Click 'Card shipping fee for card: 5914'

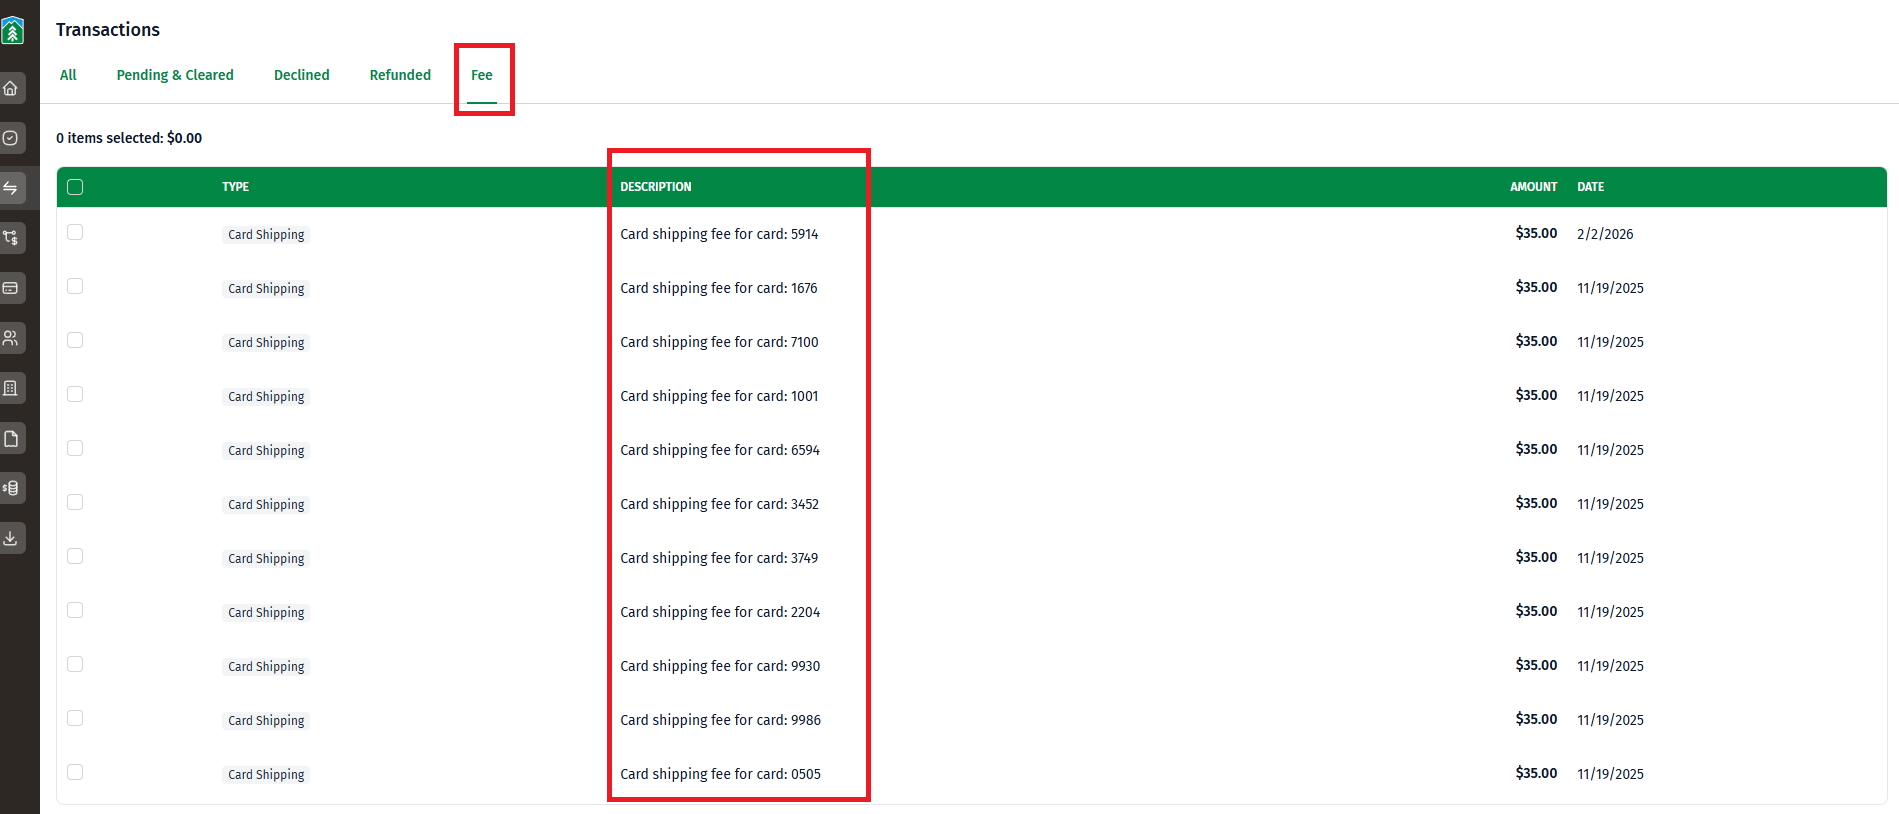[x=719, y=234]
